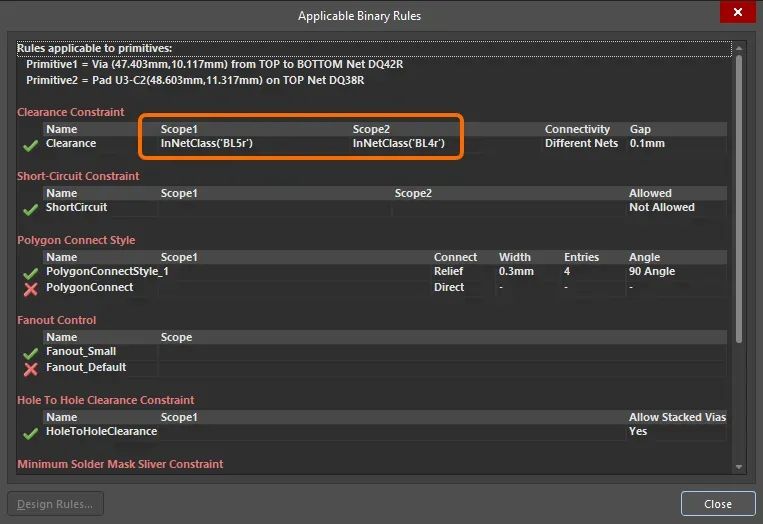Screen dimensions: 763x524
Task: Click the green checkmark beside Clearance rule
Action: pos(31,145)
